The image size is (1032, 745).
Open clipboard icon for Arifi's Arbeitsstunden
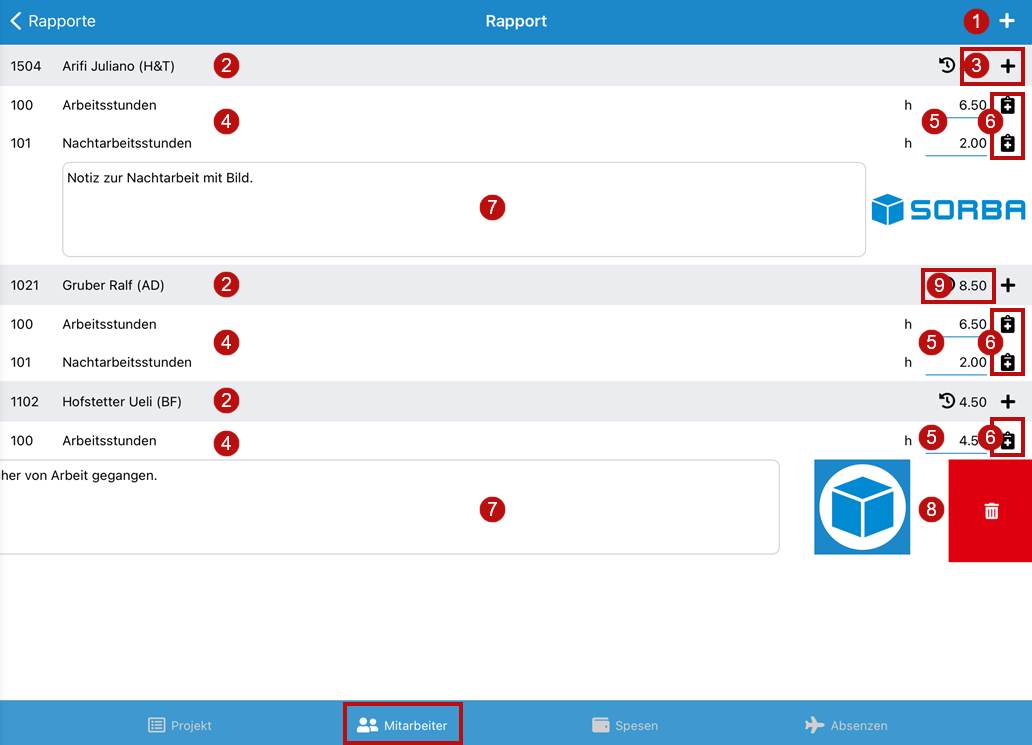tap(1007, 105)
